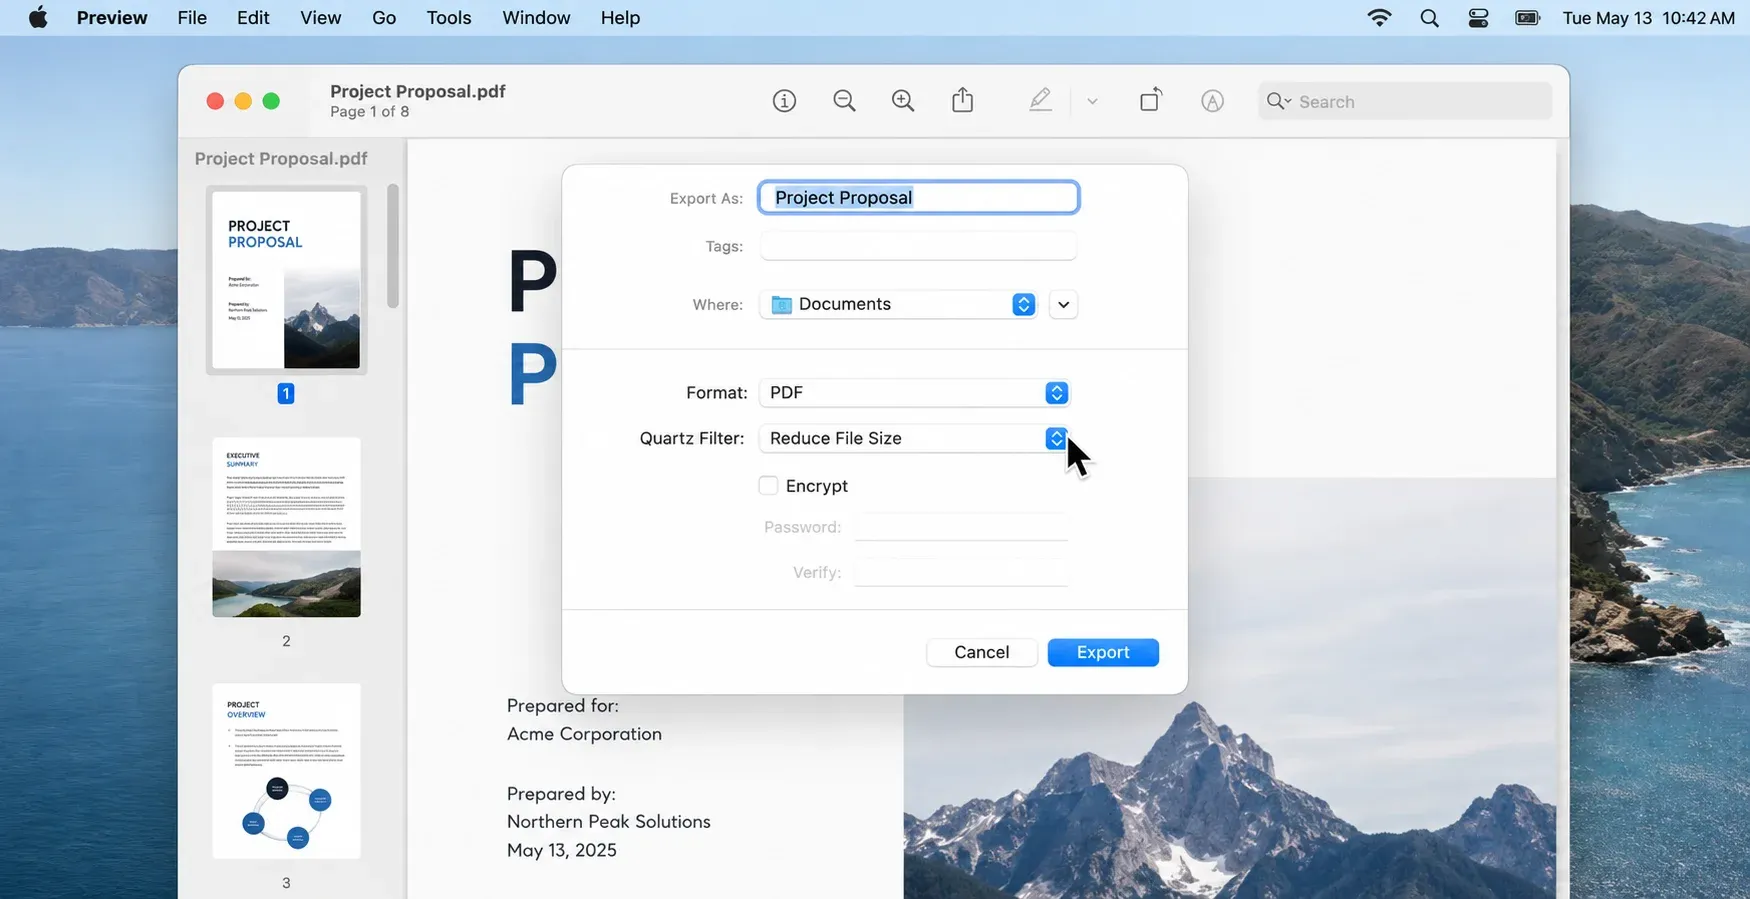Check the battery status icon

coord(1527,18)
